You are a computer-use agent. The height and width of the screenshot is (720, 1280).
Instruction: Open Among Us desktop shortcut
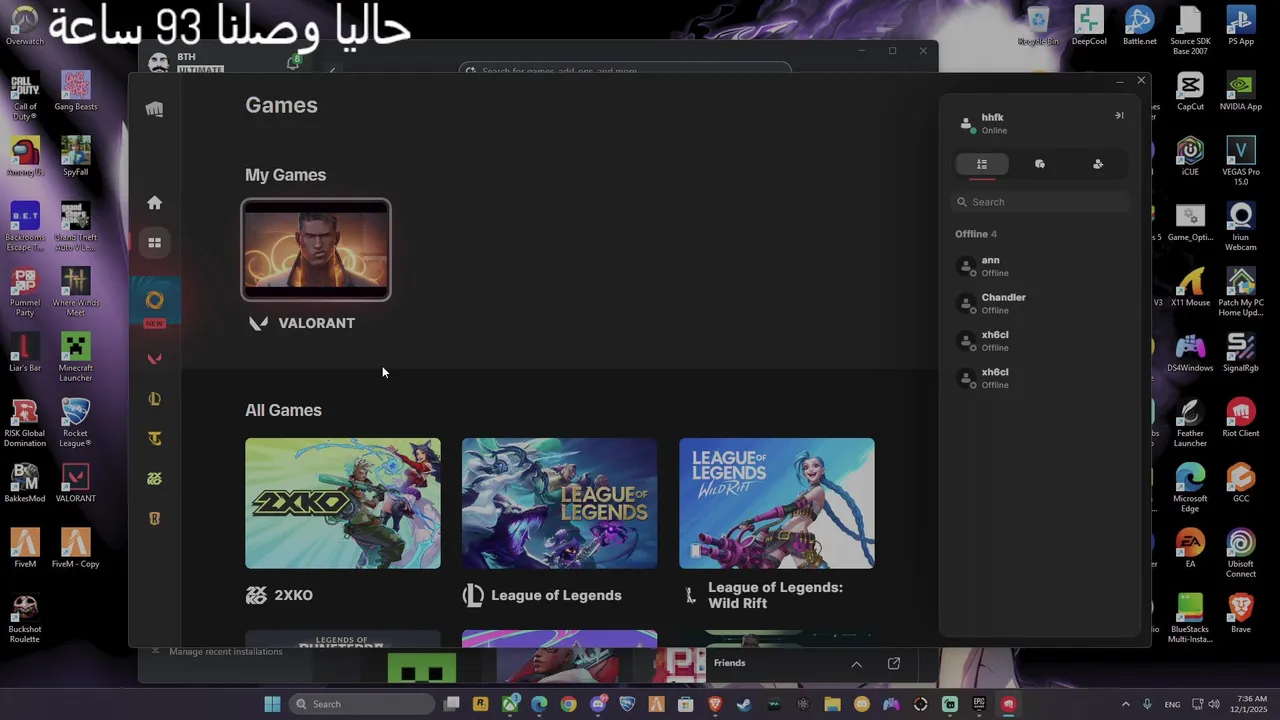click(x=25, y=157)
